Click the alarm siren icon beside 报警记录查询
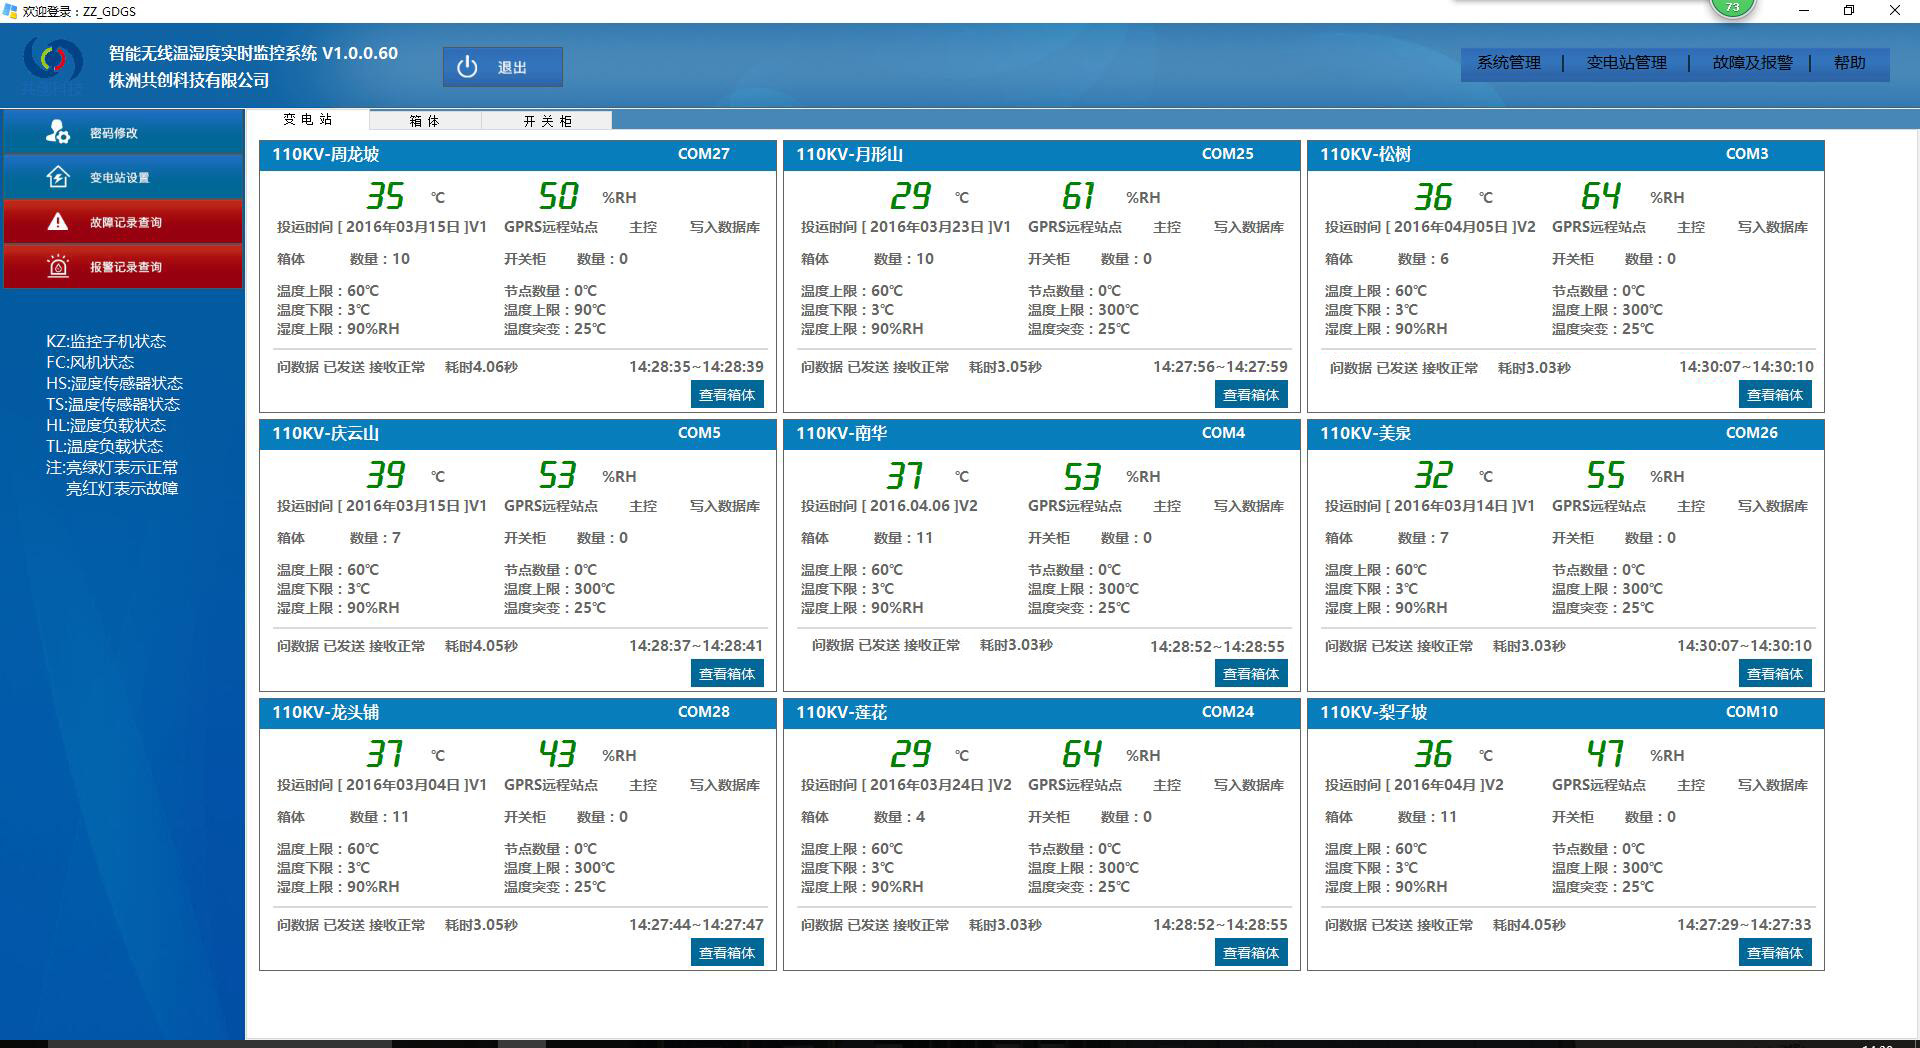Viewport: 1920px width, 1048px height. pyautogui.click(x=58, y=266)
